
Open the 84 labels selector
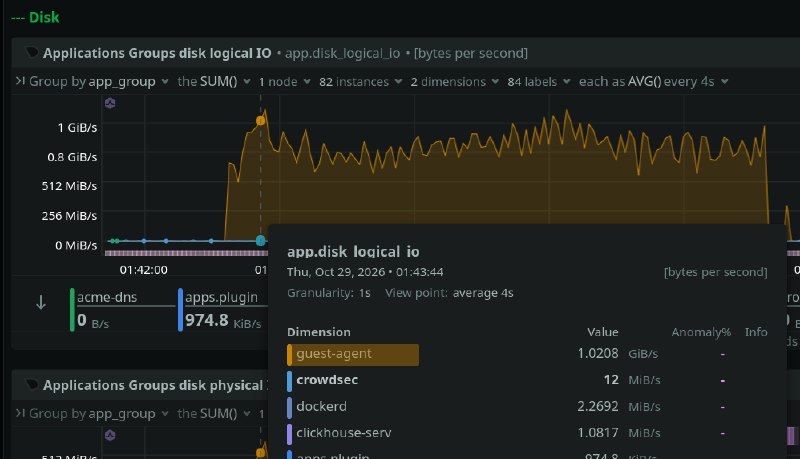tap(538, 82)
